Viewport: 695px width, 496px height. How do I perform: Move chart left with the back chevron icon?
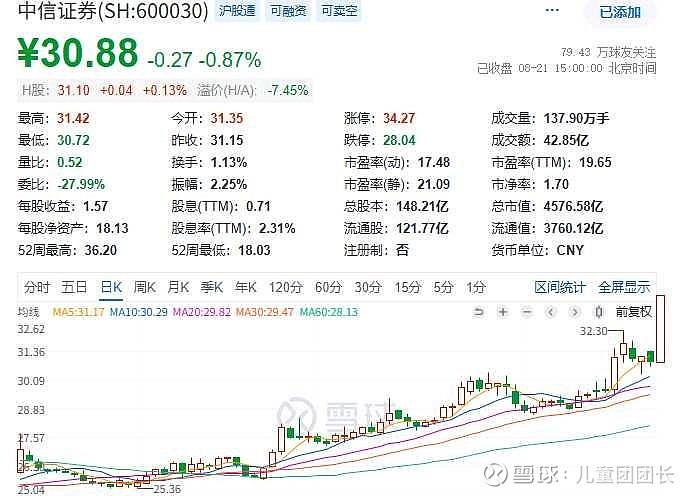tap(551, 312)
